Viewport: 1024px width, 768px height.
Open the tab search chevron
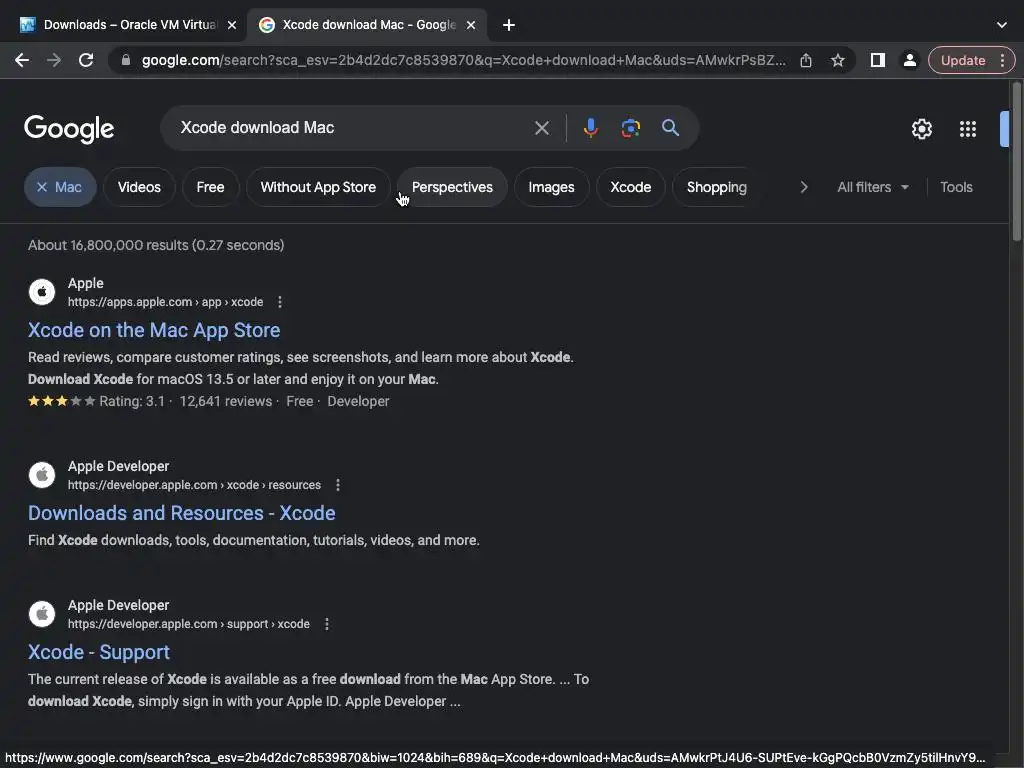pos(1002,25)
